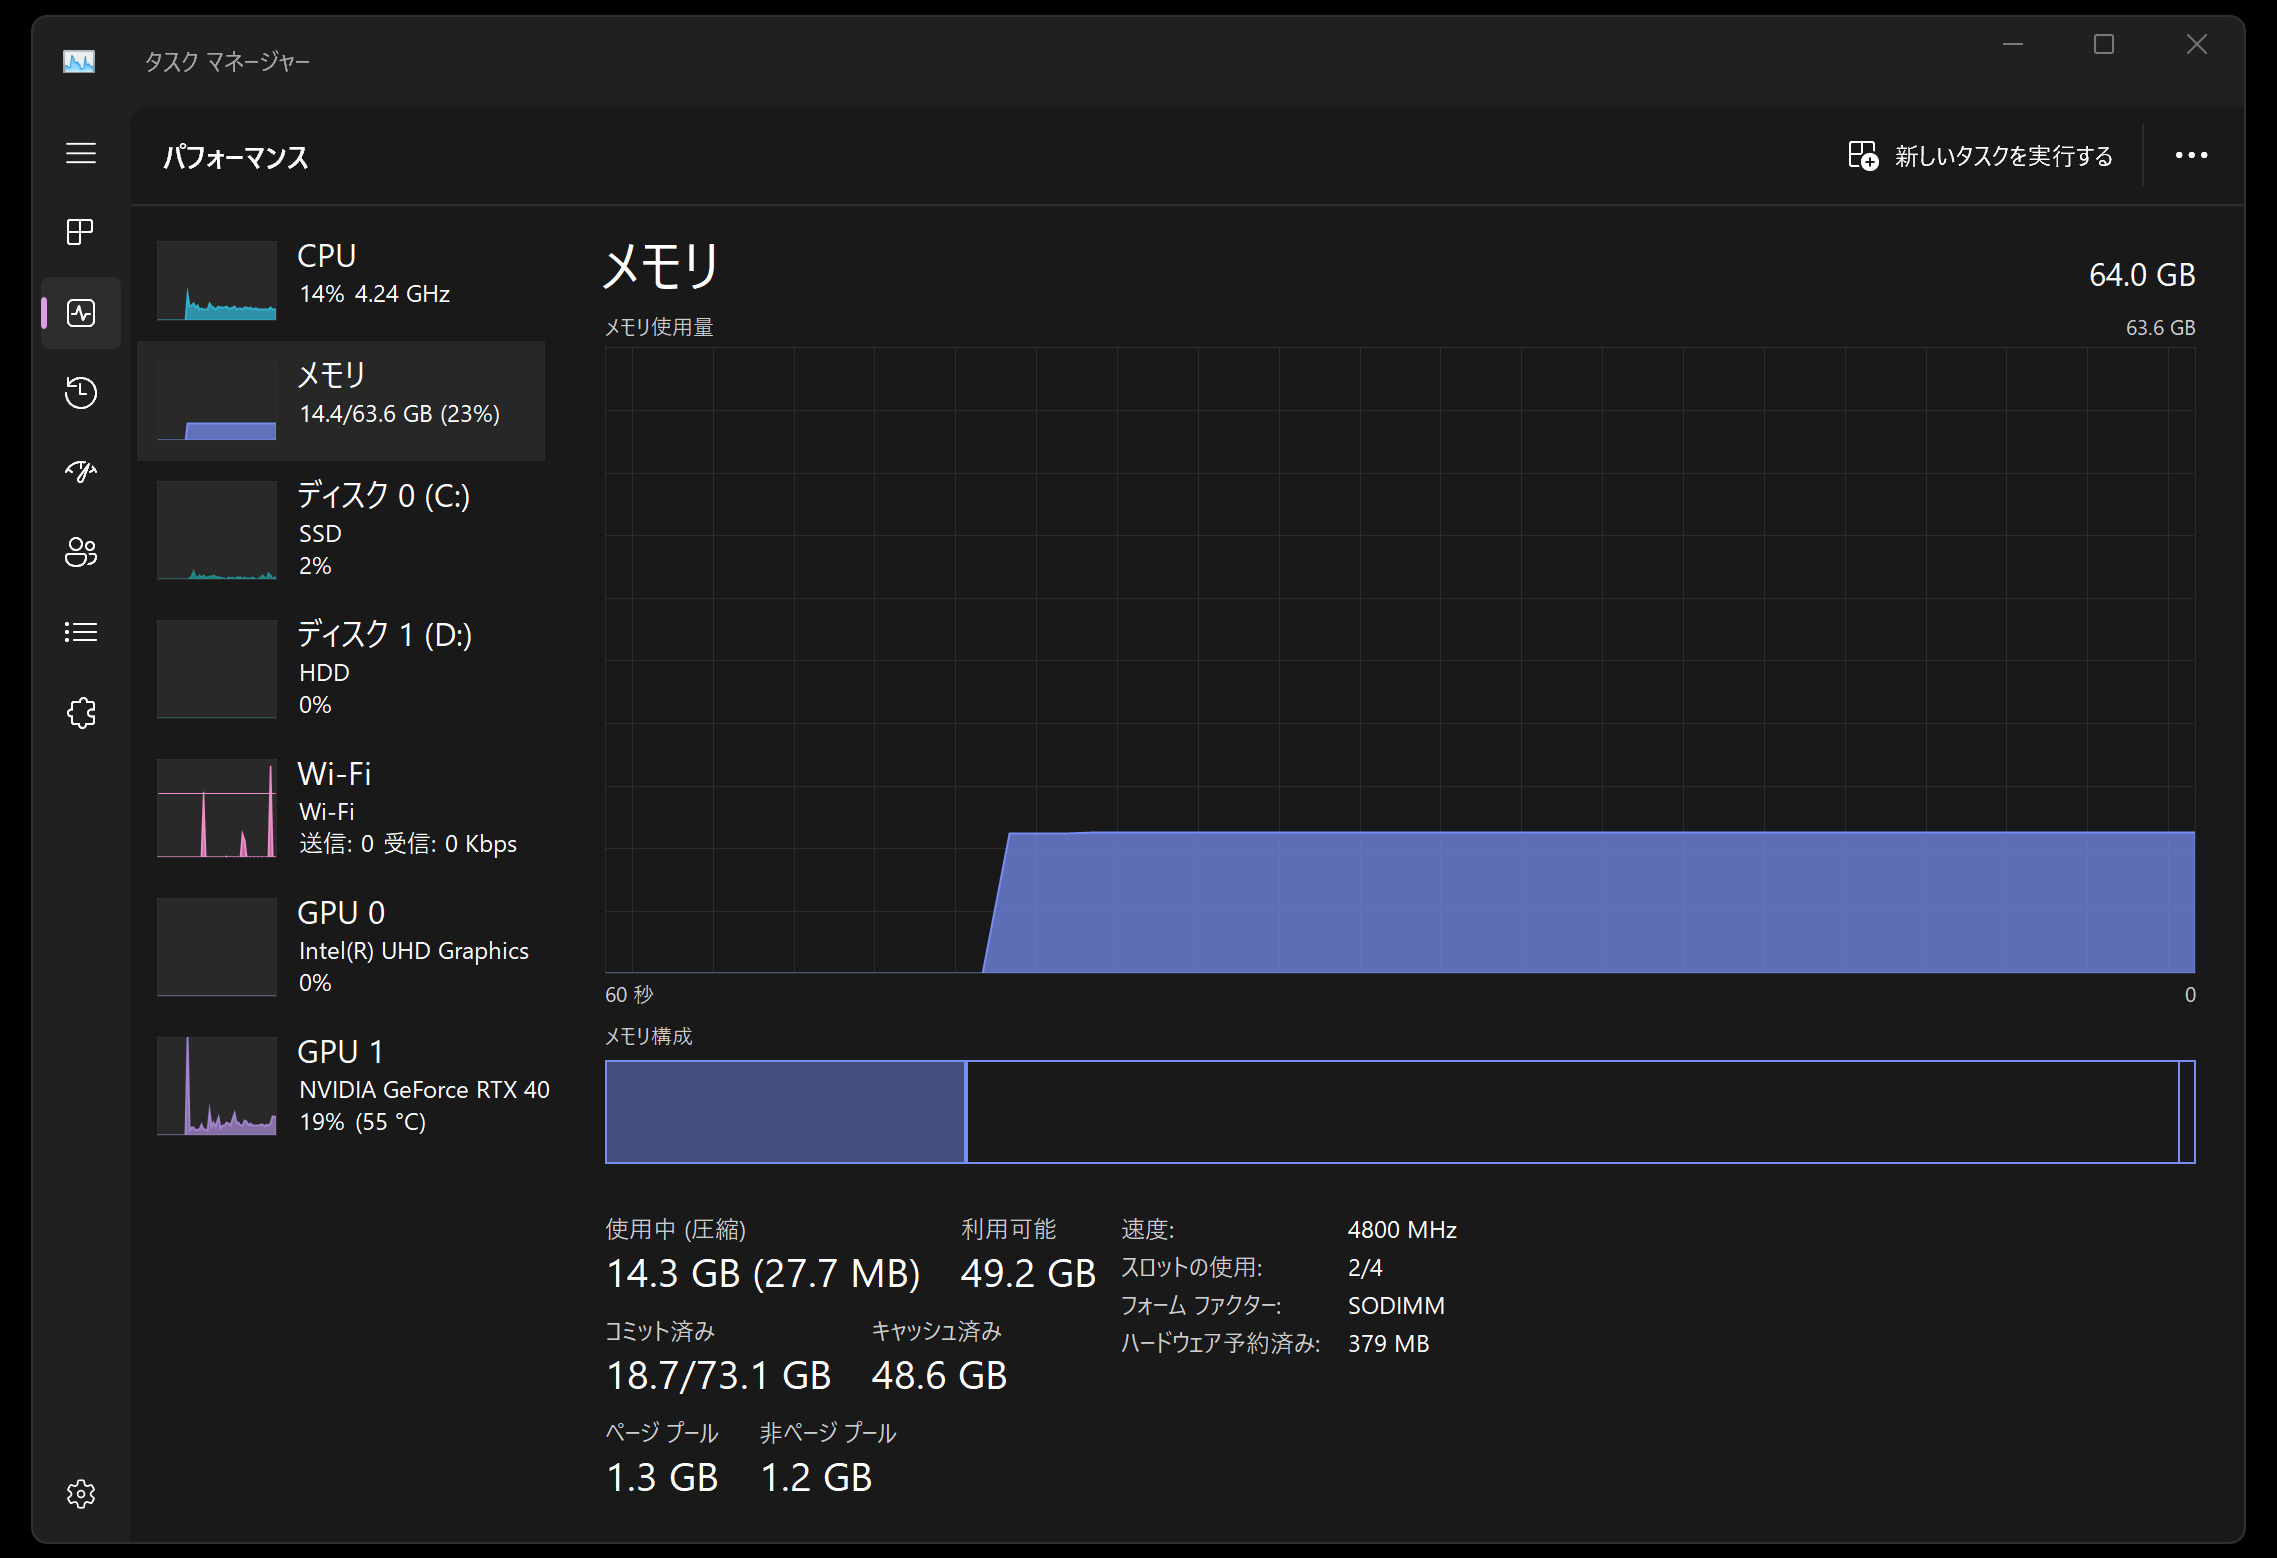Viewport: 2277px width, 1558px height.
Task: Open the Details list page icon
Action: (x=81, y=632)
